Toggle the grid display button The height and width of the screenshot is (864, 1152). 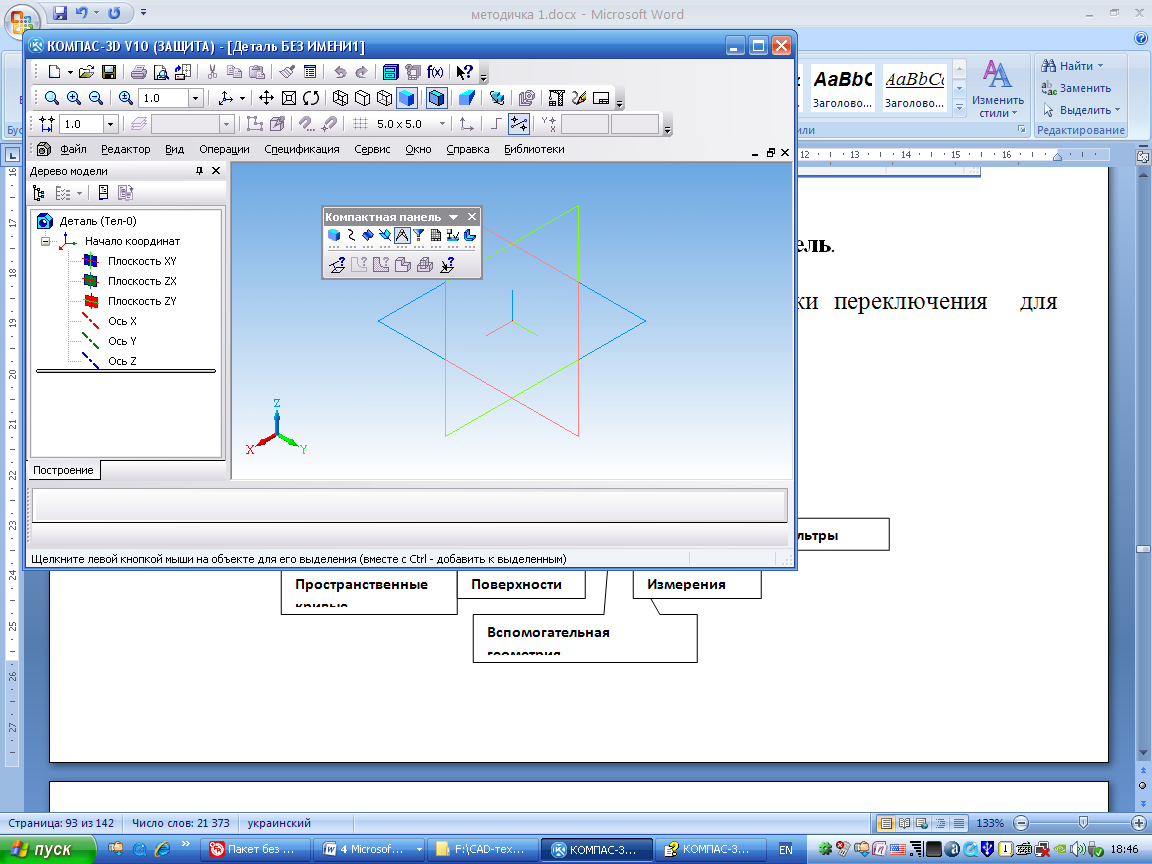(x=359, y=124)
